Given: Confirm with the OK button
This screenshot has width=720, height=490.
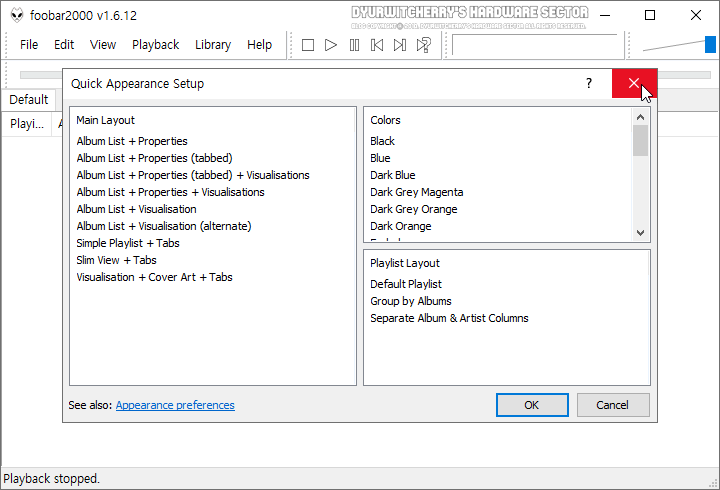Looking at the screenshot, I should click(x=532, y=405).
